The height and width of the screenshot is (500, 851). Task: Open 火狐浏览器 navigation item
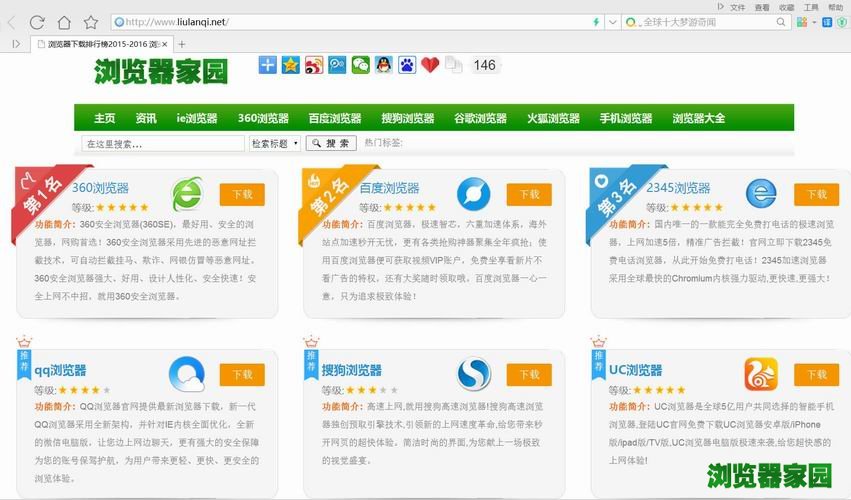click(x=553, y=118)
